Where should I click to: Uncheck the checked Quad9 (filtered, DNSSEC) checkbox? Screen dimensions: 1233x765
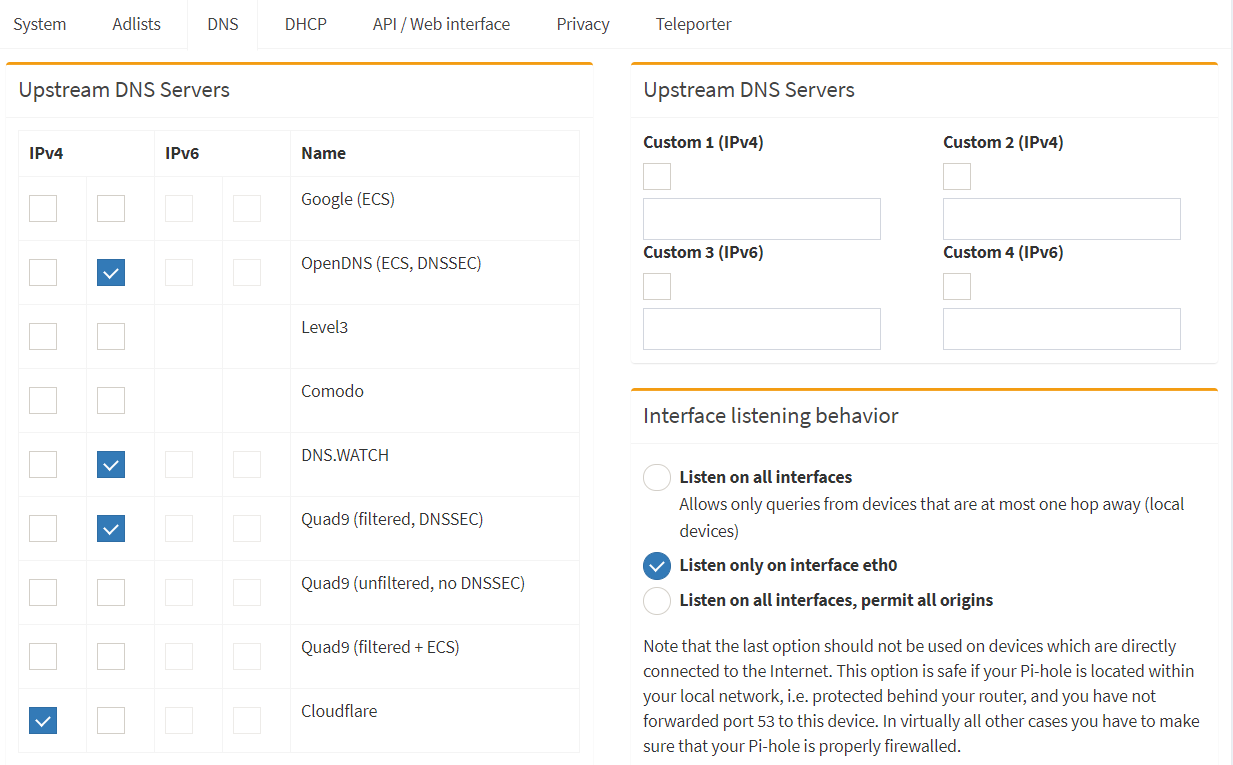click(x=111, y=528)
